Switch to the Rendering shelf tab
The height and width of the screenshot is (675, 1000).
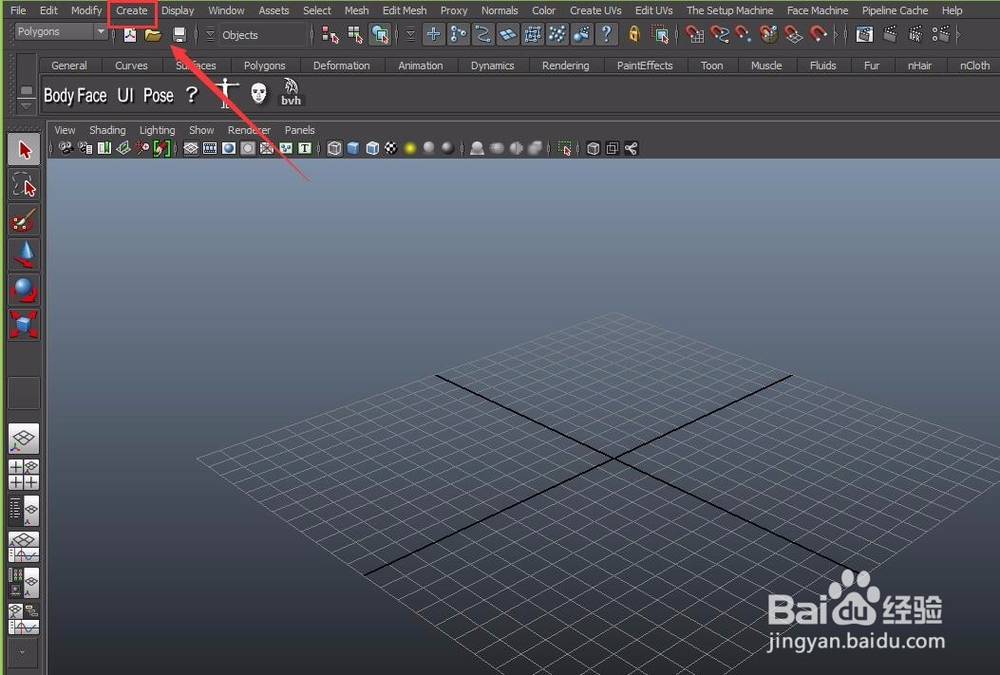click(x=565, y=66)
